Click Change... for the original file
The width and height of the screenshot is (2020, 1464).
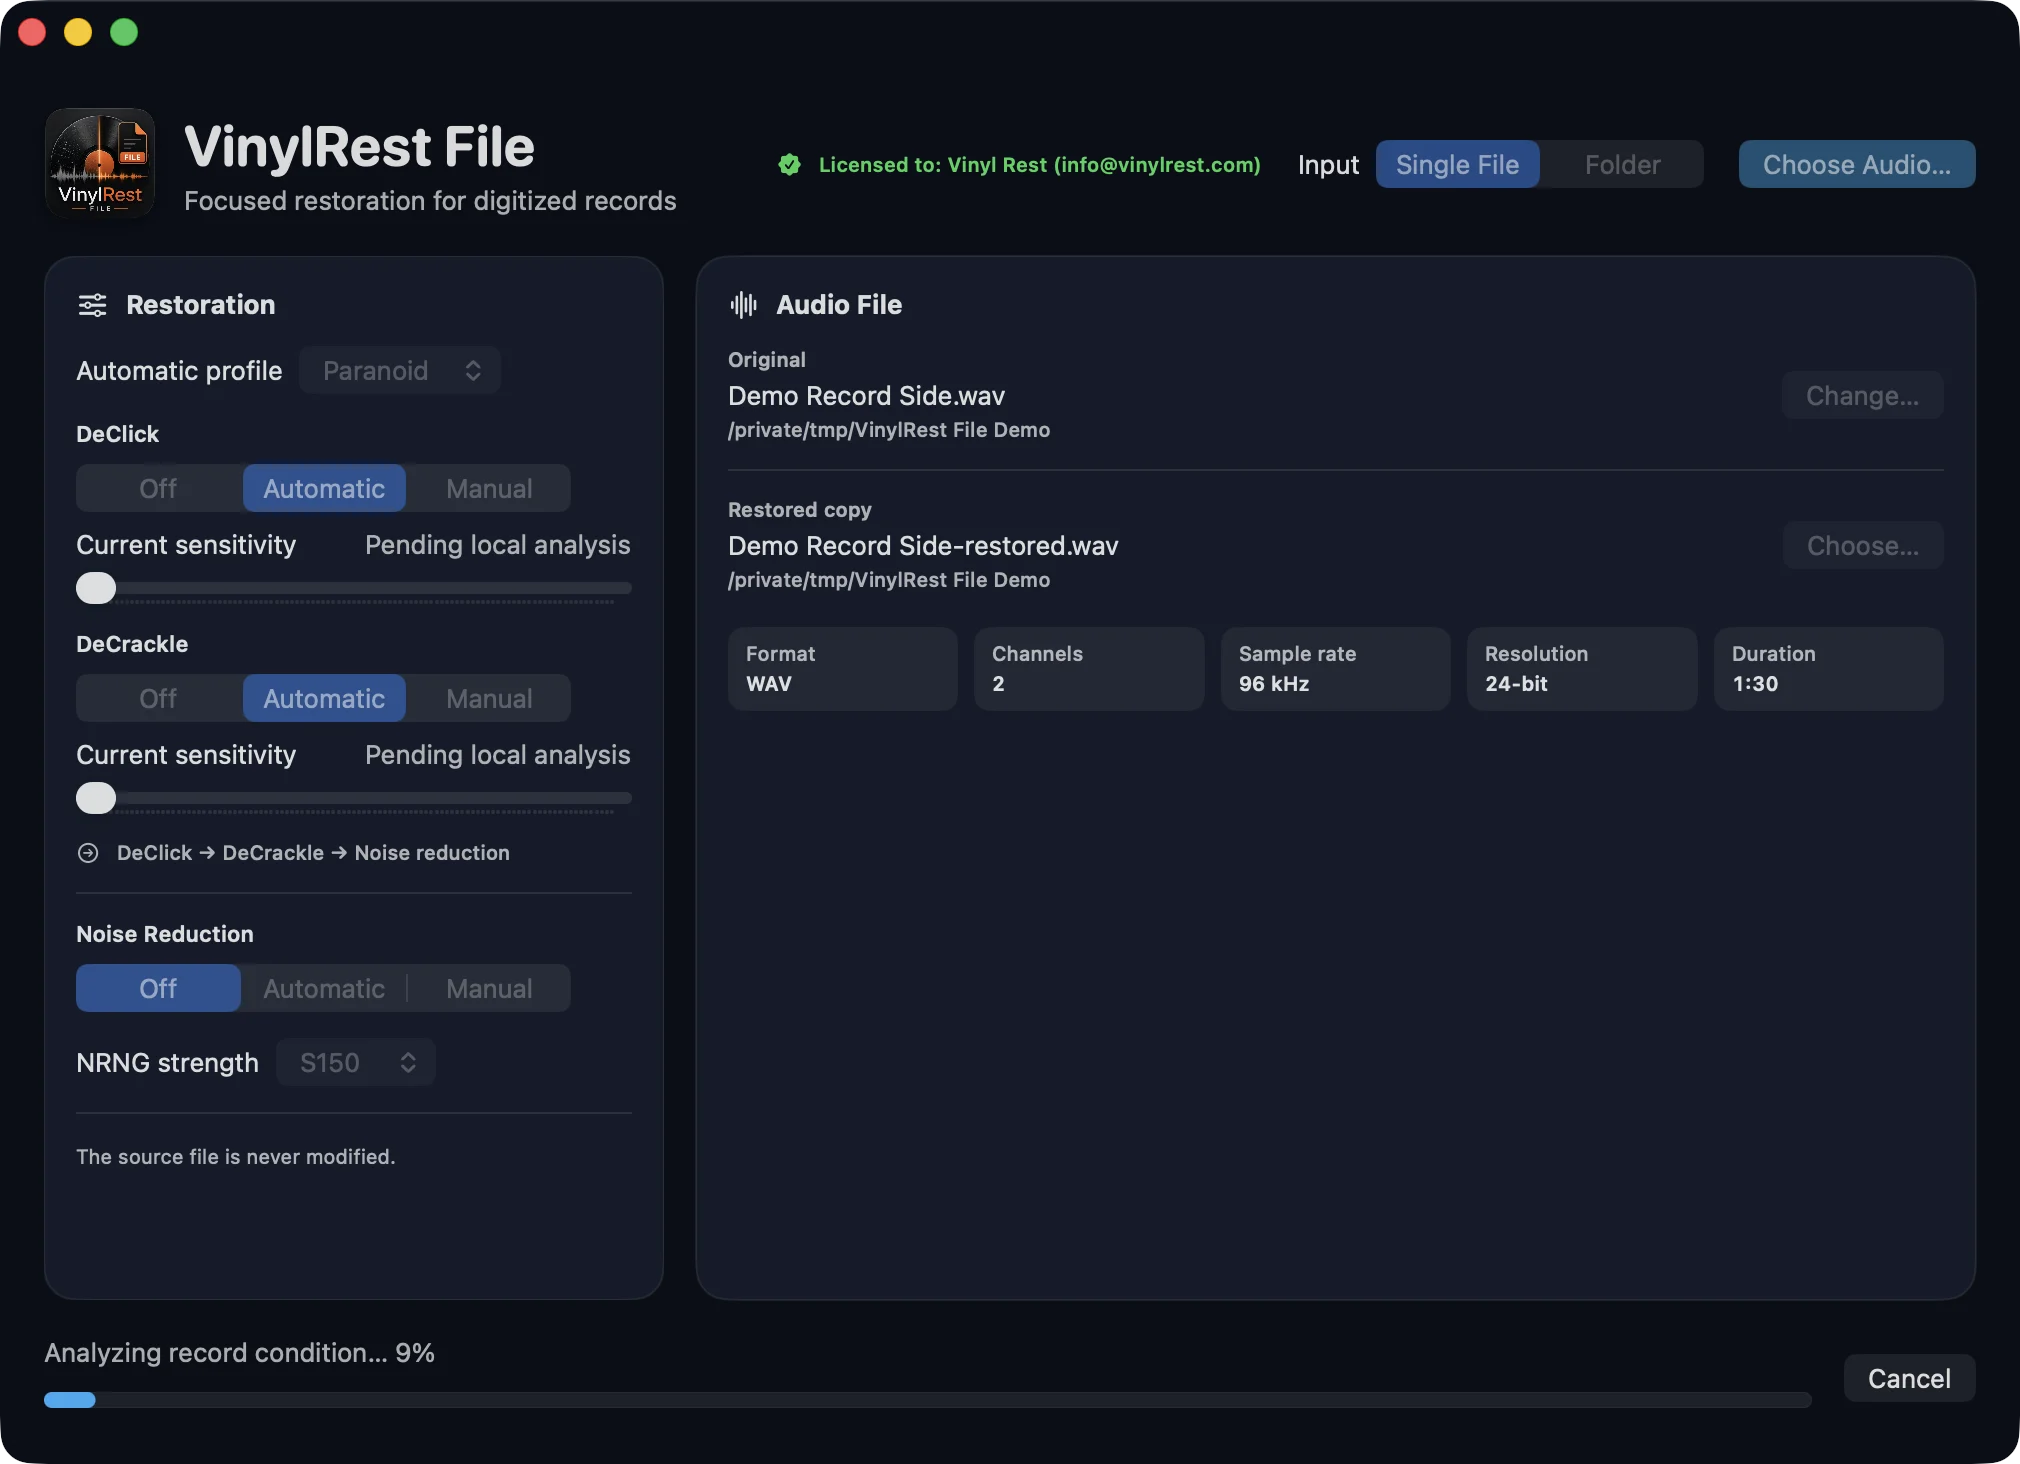(1862, 396)
